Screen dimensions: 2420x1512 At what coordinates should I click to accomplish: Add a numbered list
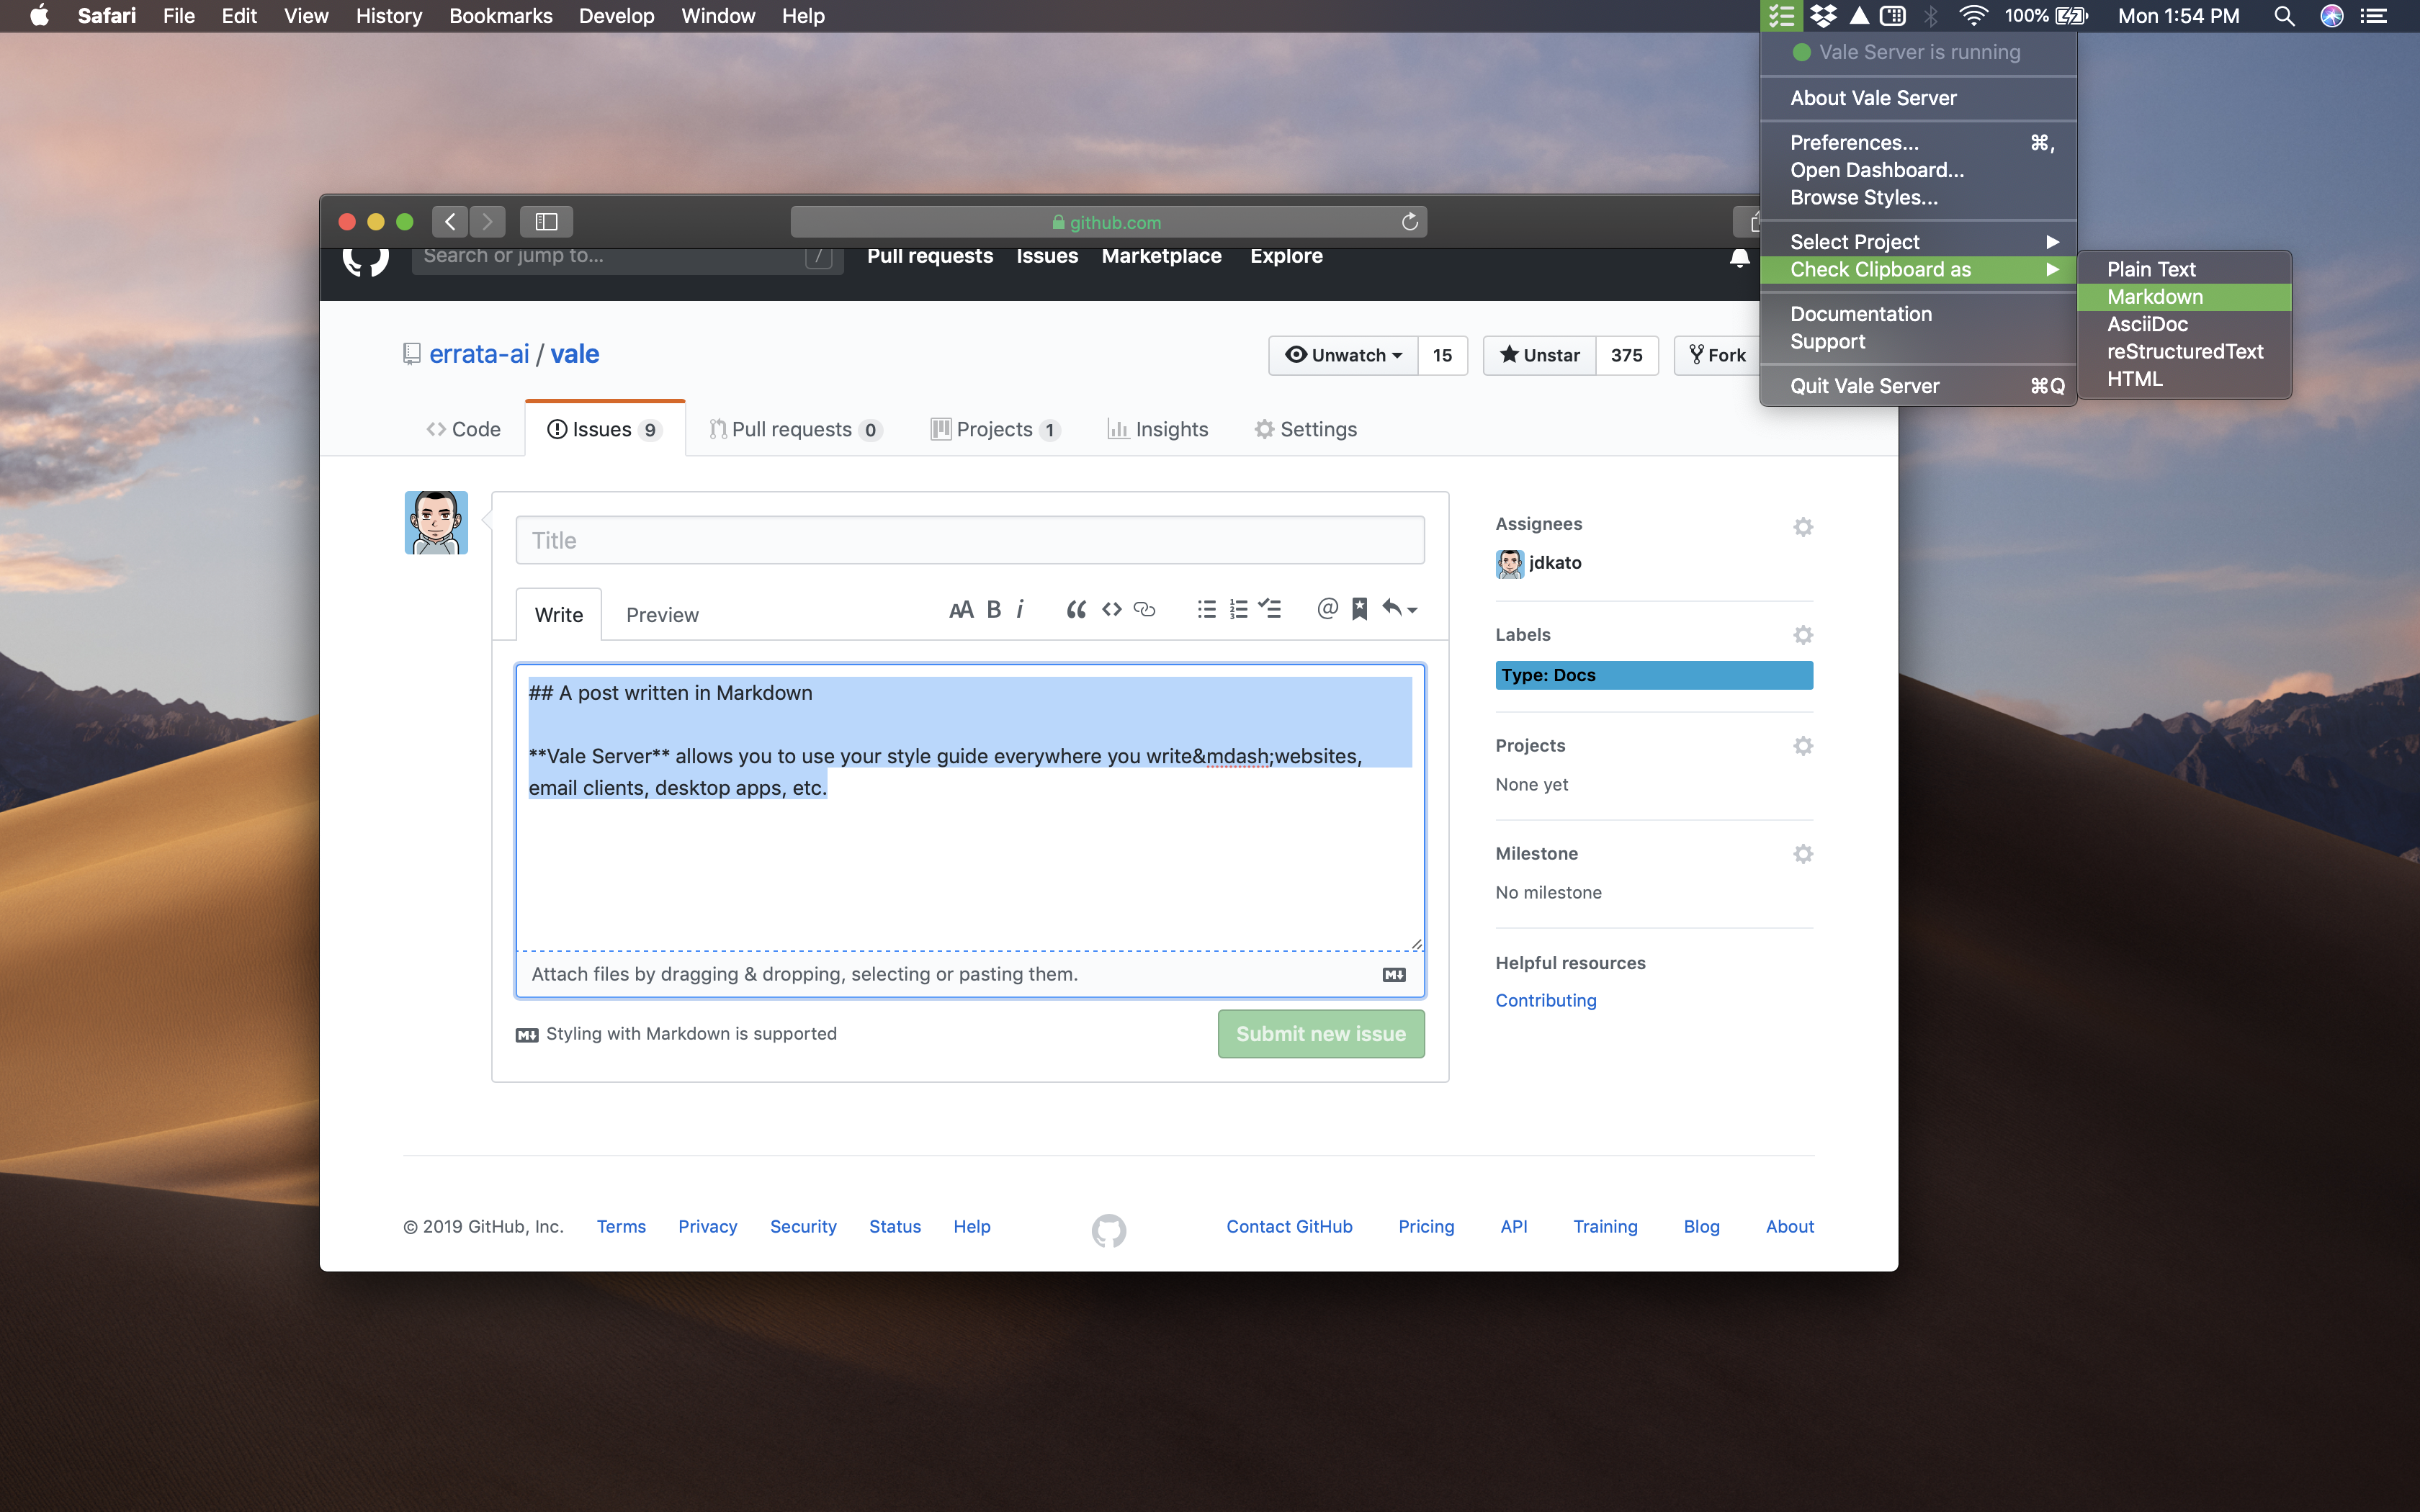click(1238, 609)
